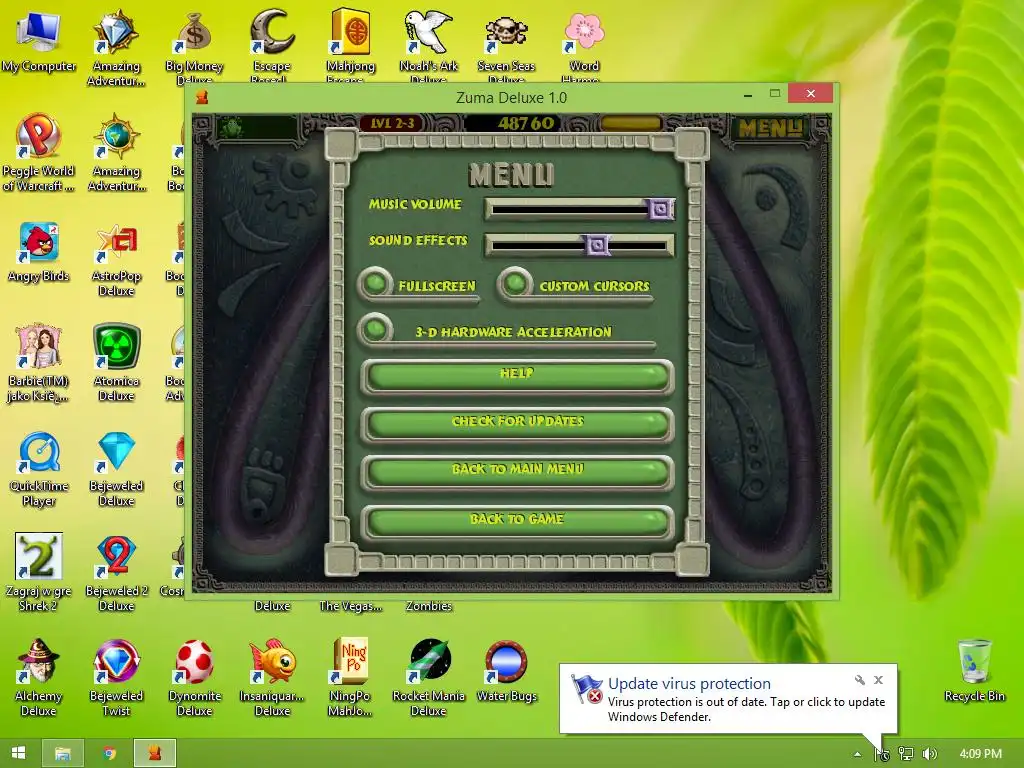The image size is (1024, 768).
Task: Select the Water Bugs icon
Action: pyautogui.click(x=506, y=671)
